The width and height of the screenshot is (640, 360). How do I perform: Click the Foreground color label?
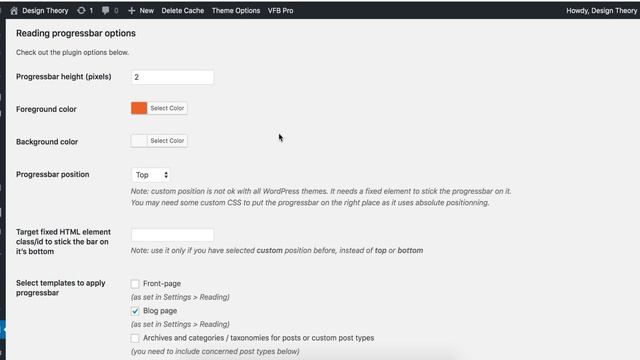pos(46,109)
